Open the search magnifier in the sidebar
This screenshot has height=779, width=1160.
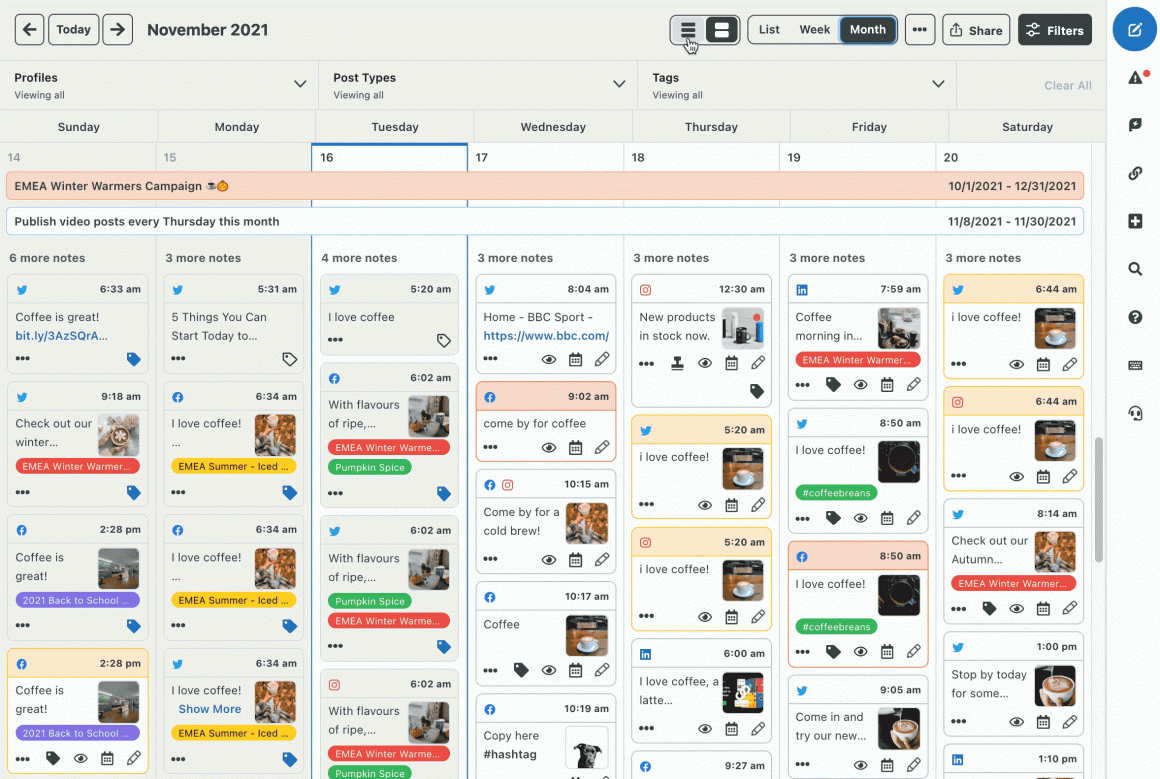coord(1135,269)
